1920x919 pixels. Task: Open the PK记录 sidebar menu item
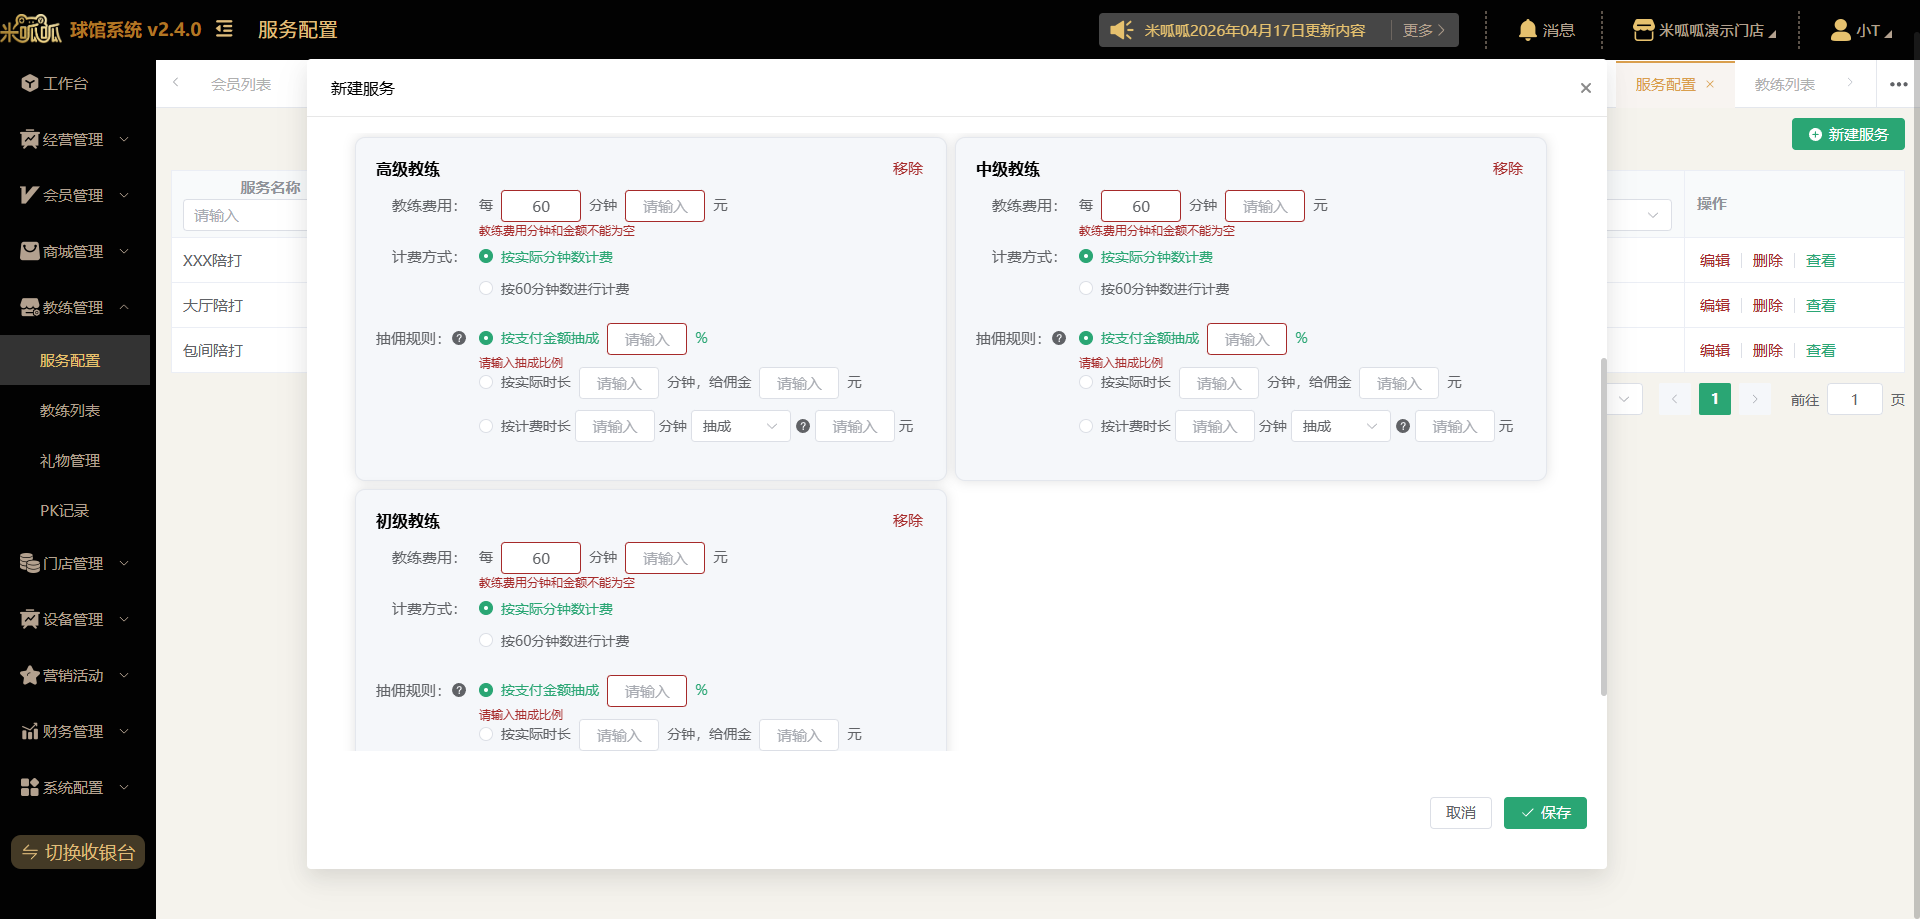pos(75,510)
